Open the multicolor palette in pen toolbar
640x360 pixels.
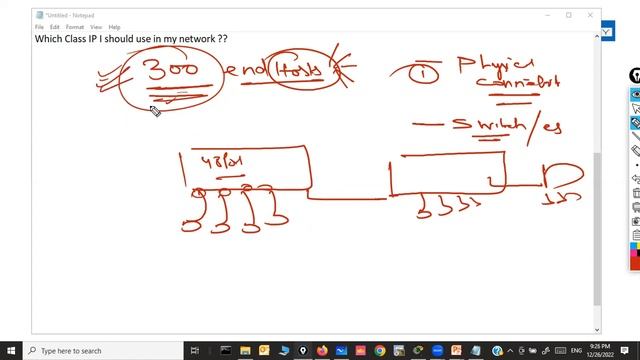(x=635, y=249)
